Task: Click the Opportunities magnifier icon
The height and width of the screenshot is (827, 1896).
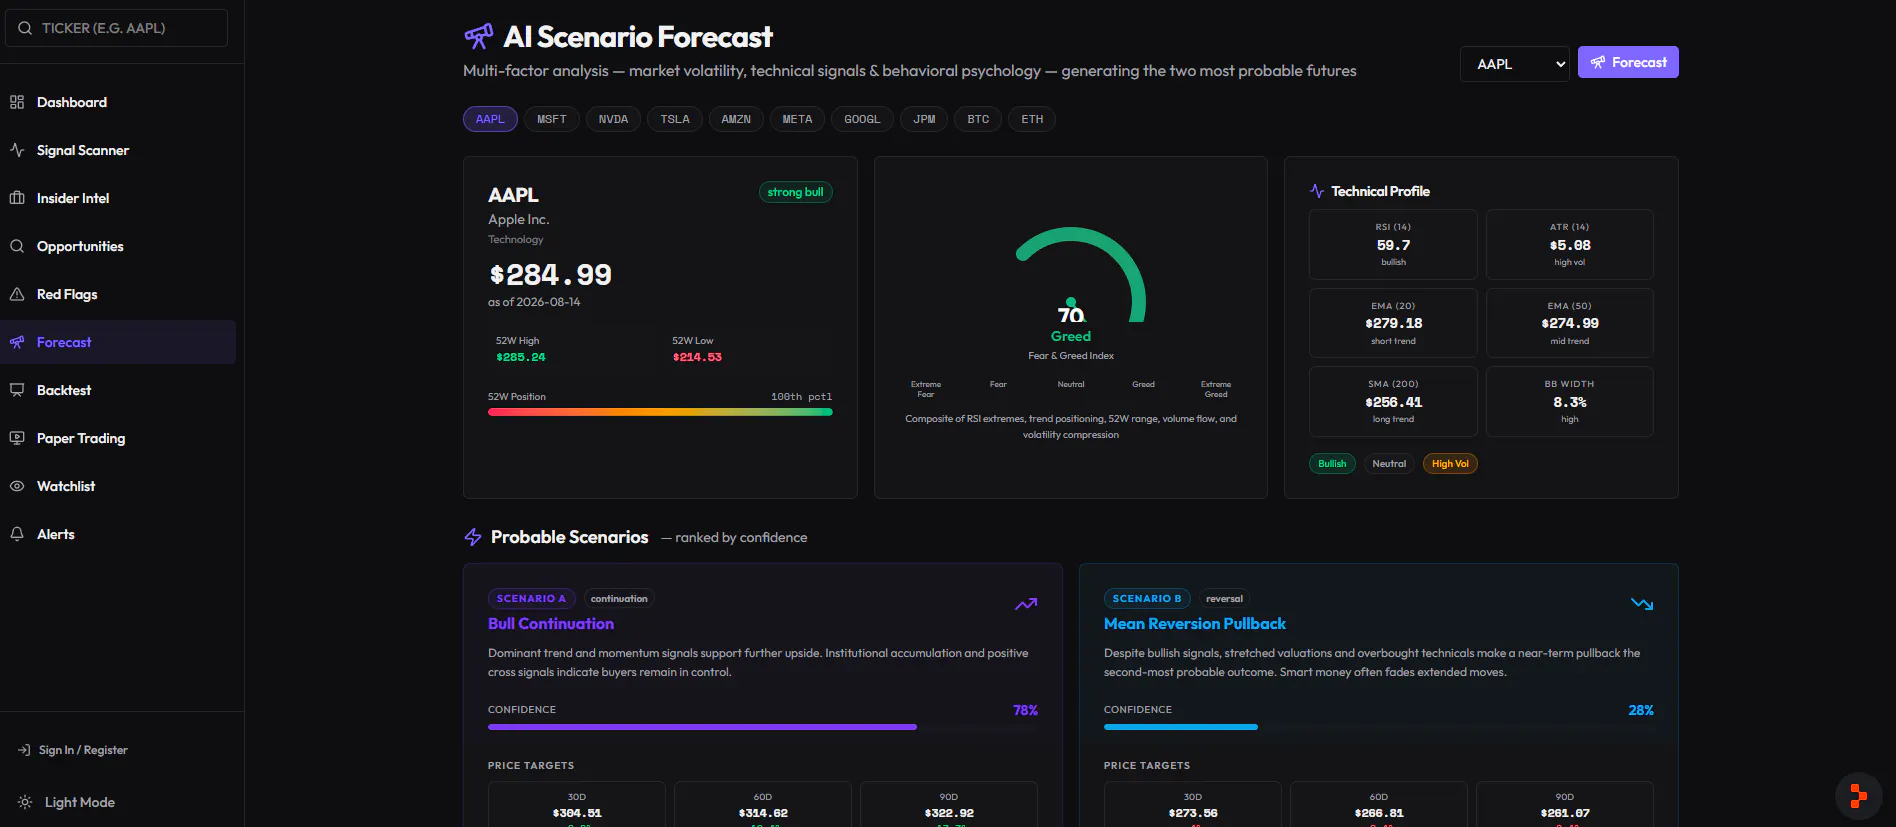Action: pos(17,246)
